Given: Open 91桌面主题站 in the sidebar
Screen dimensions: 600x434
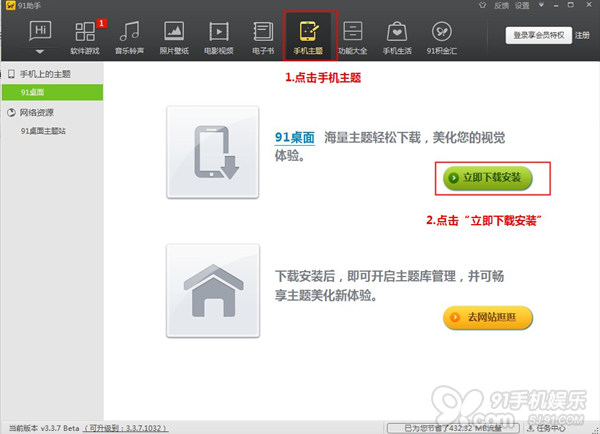Looking at the screenshot, I should click(43, 131).
